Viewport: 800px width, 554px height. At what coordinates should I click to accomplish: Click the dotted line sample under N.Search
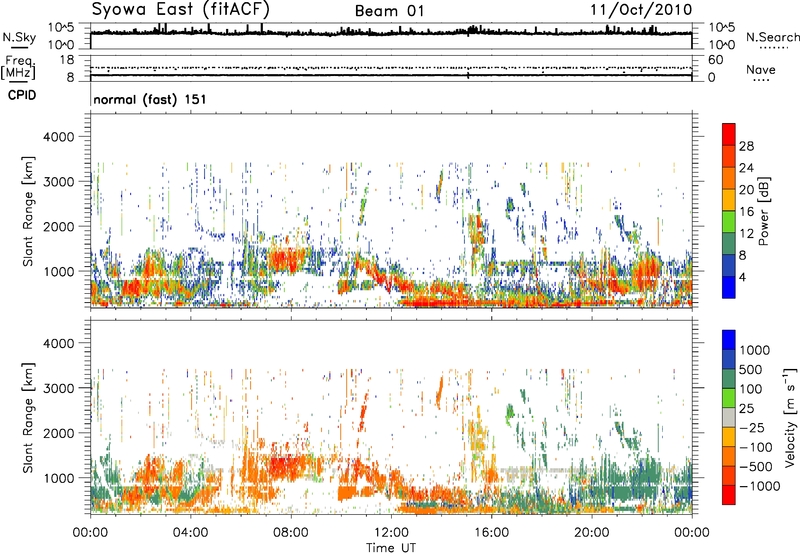773,47
